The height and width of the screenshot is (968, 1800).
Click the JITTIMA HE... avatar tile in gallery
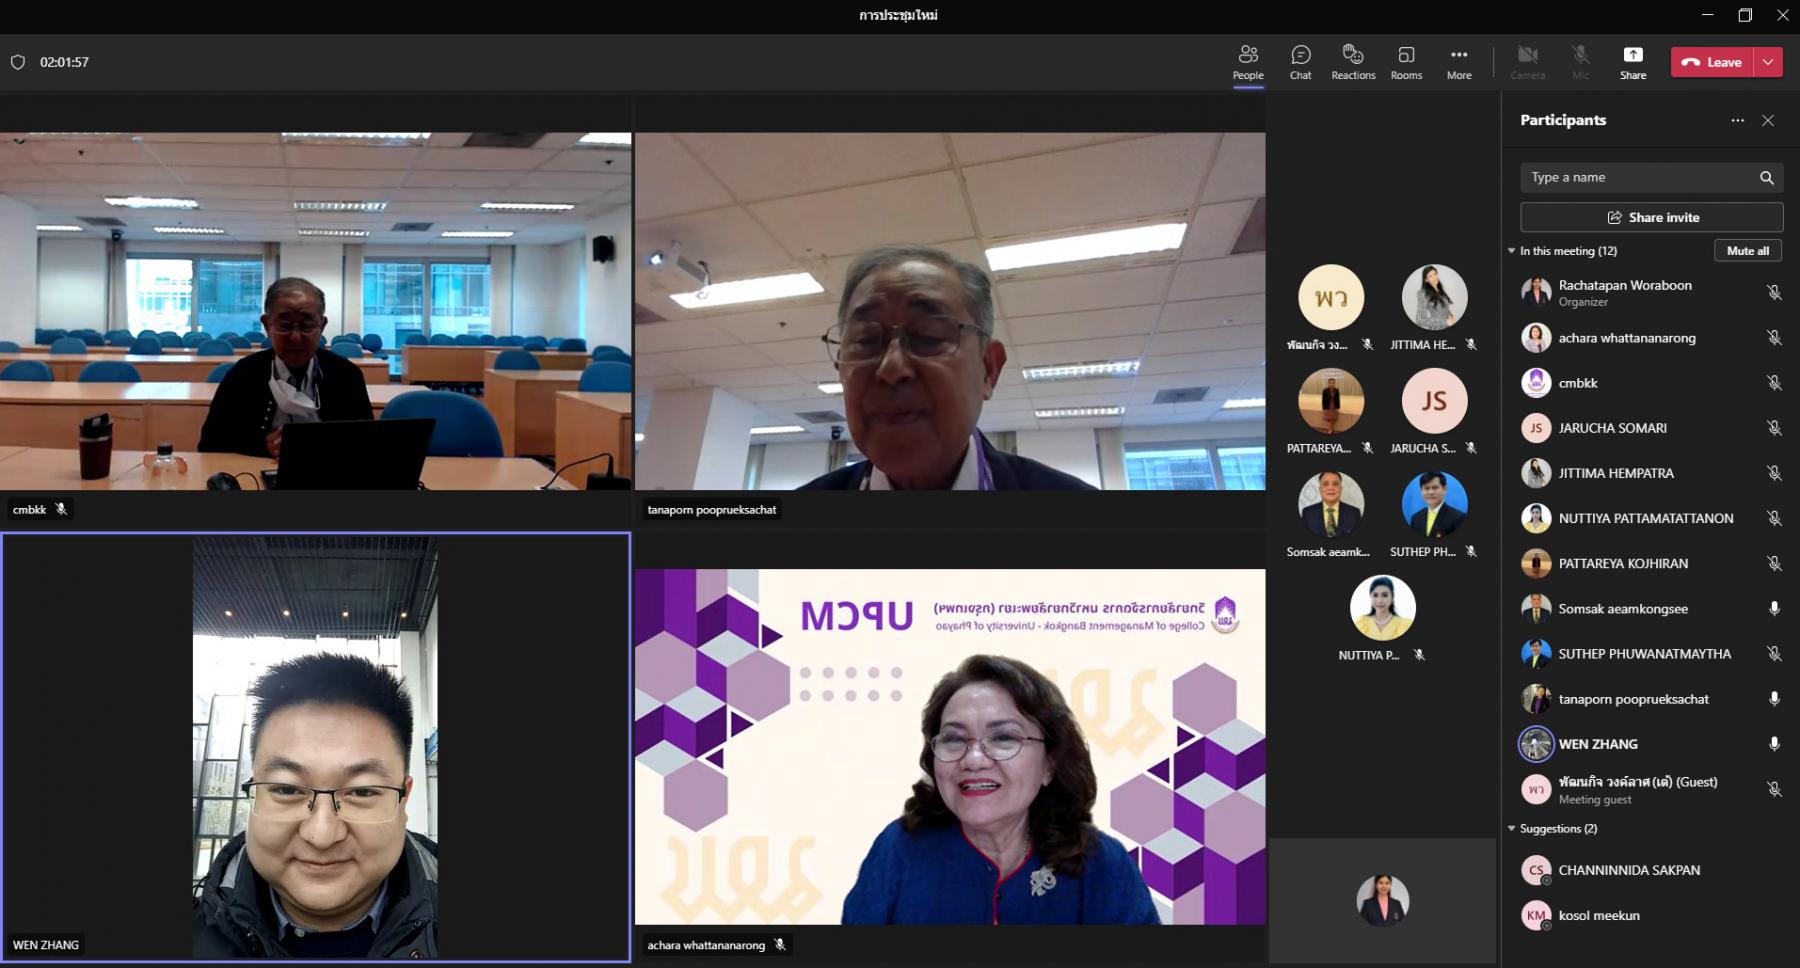1434,297
